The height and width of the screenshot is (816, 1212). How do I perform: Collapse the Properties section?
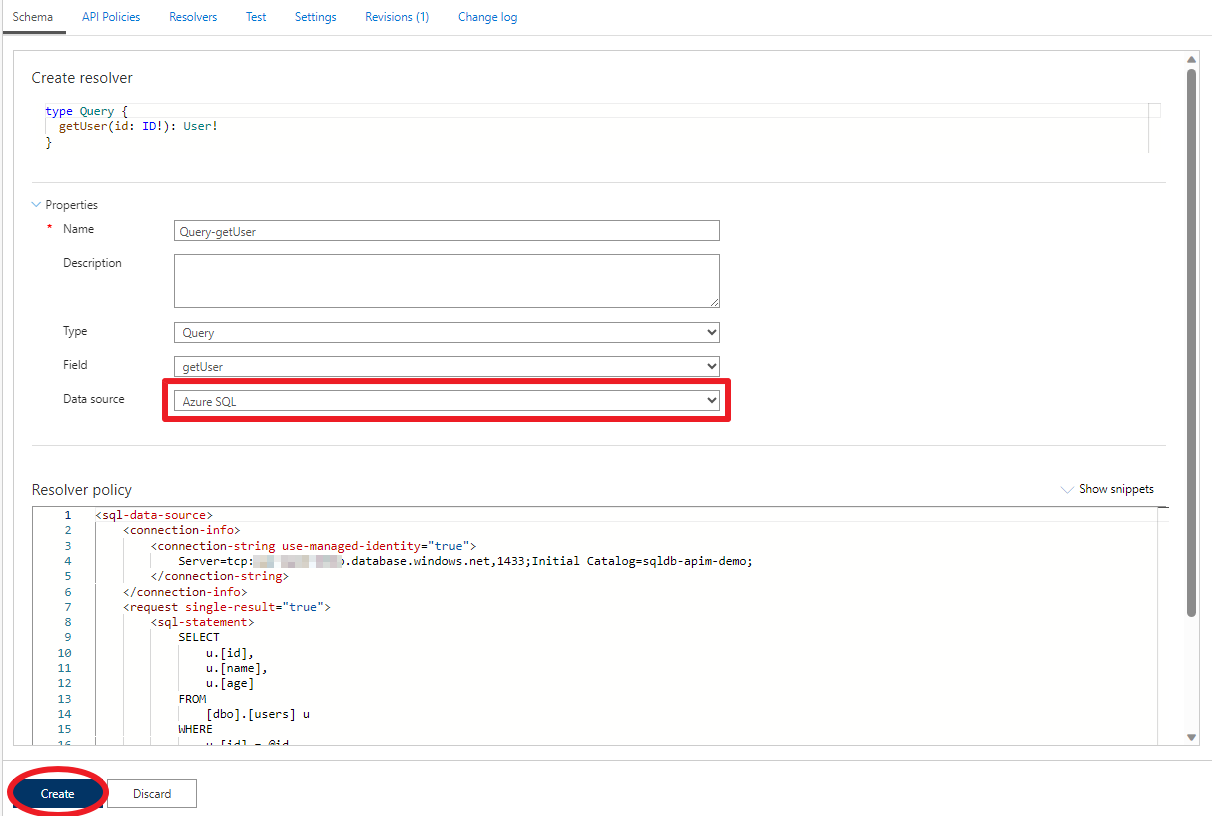click(x=65, y=205)
